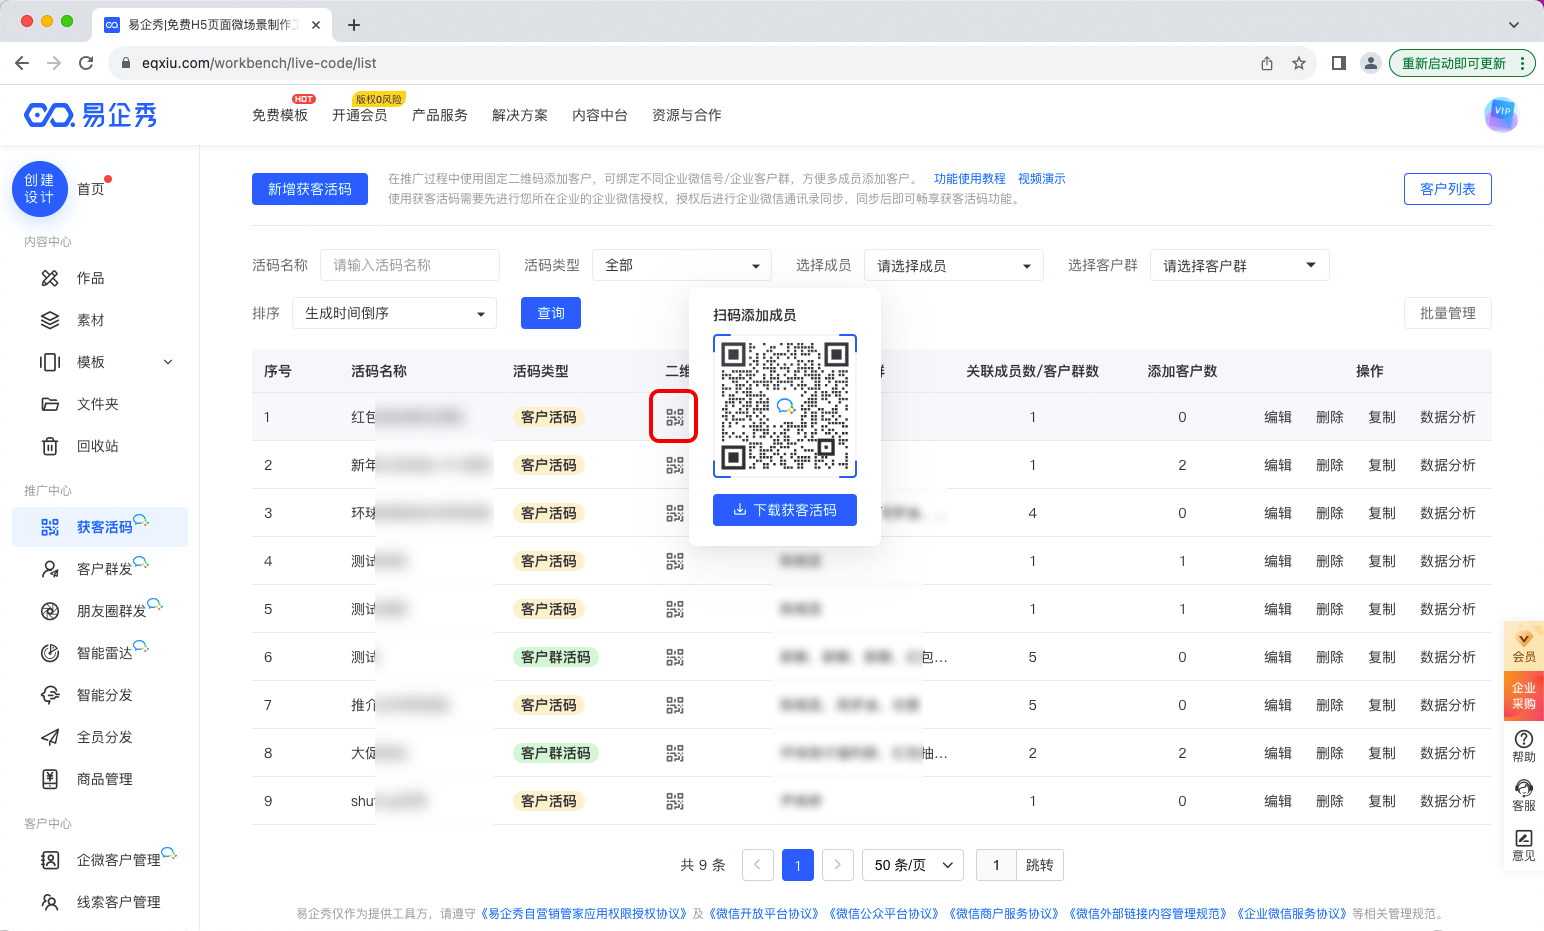Open the 客服 support icon

coord(1524,795)
